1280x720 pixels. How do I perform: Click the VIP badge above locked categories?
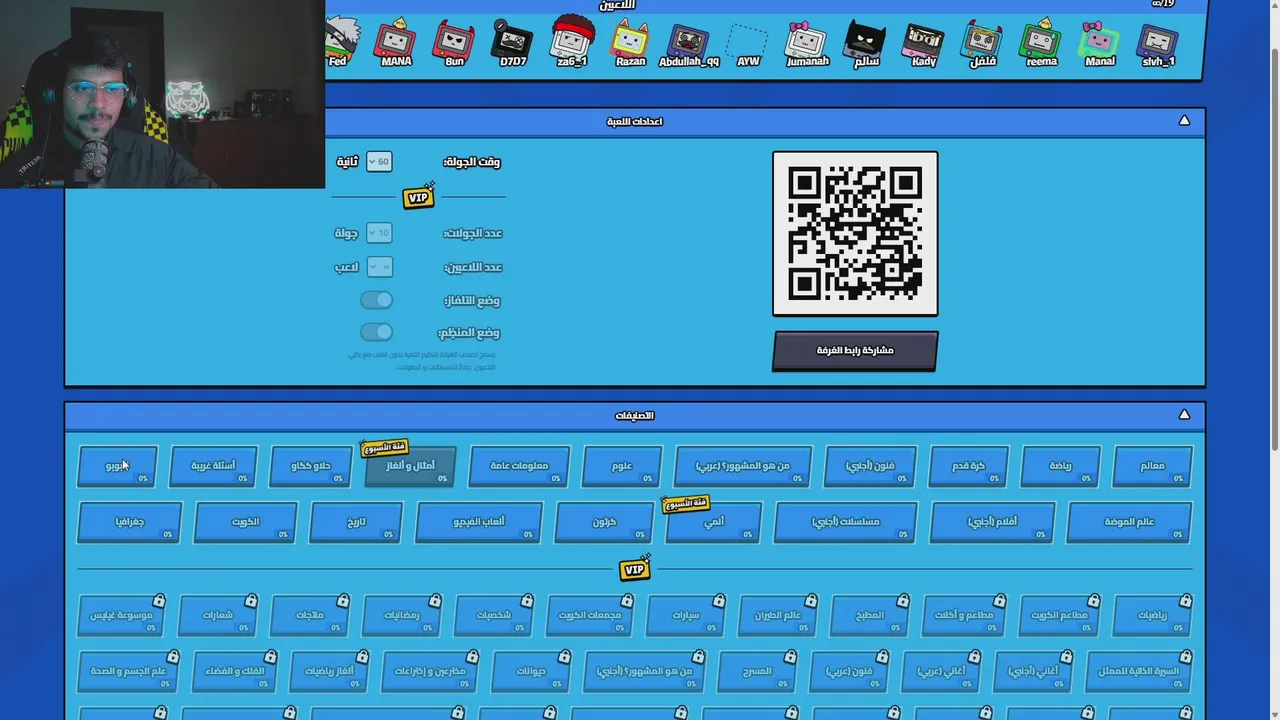coord(635,568)
